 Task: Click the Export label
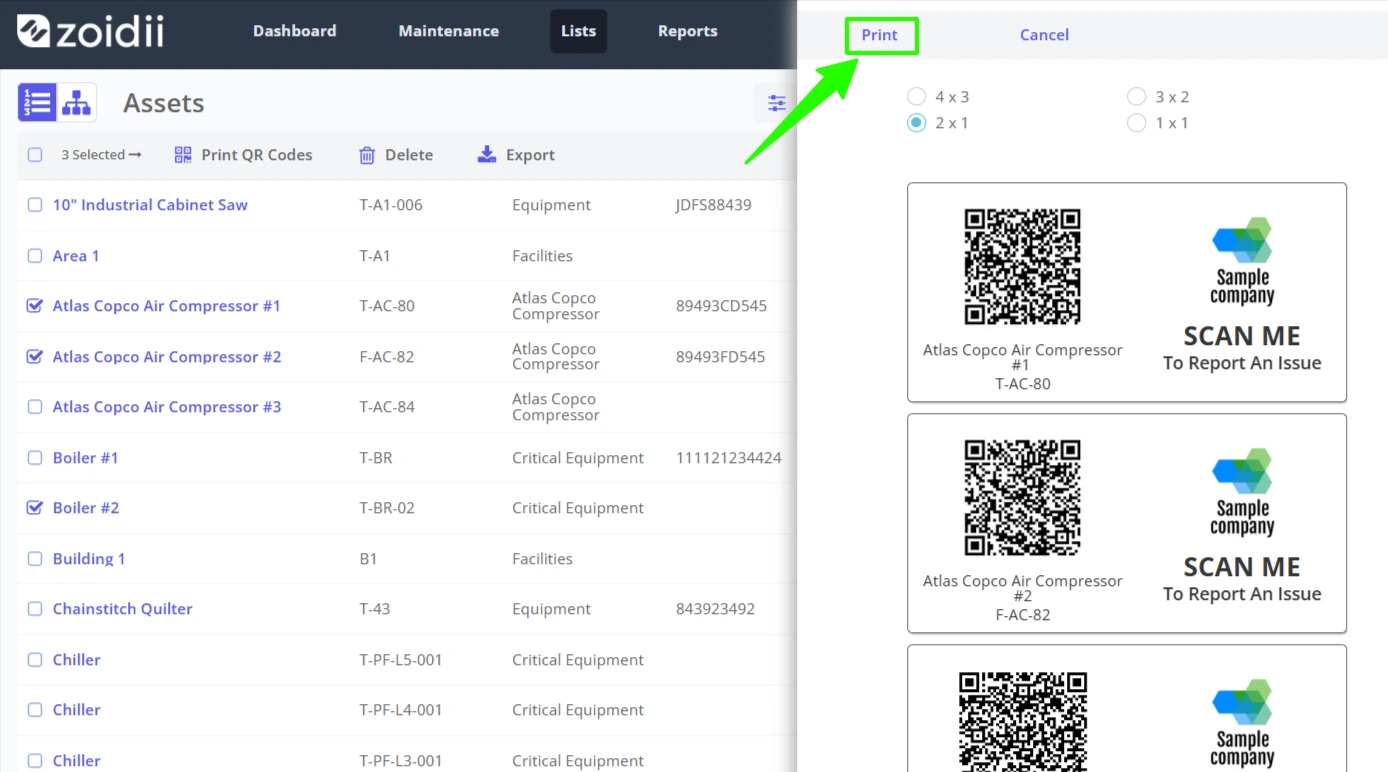coord(530,155)
